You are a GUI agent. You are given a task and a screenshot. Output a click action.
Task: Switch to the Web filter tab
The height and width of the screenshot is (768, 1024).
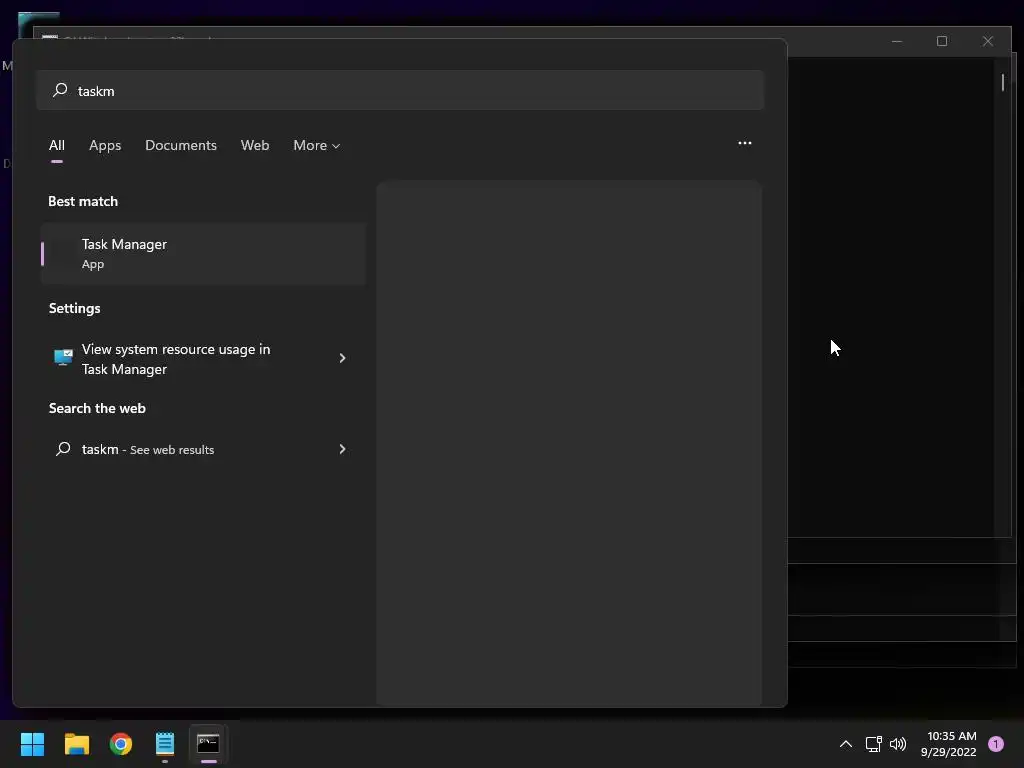[255, 145]
